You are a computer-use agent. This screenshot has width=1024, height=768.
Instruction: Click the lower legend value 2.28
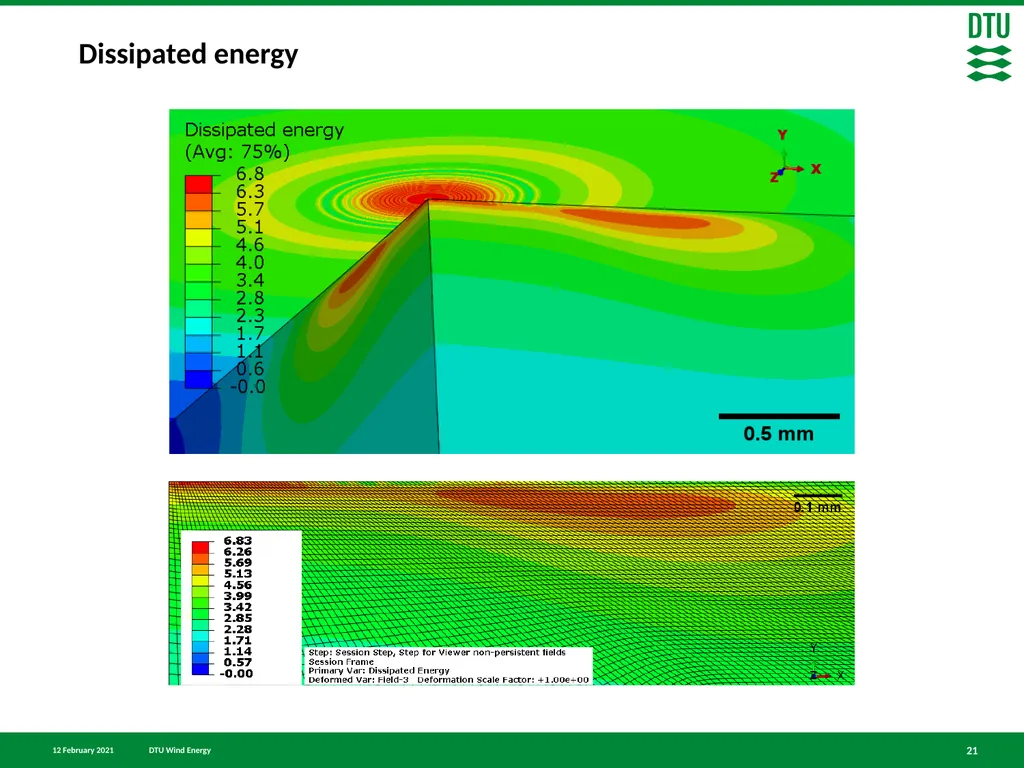(x=238, y=630)
